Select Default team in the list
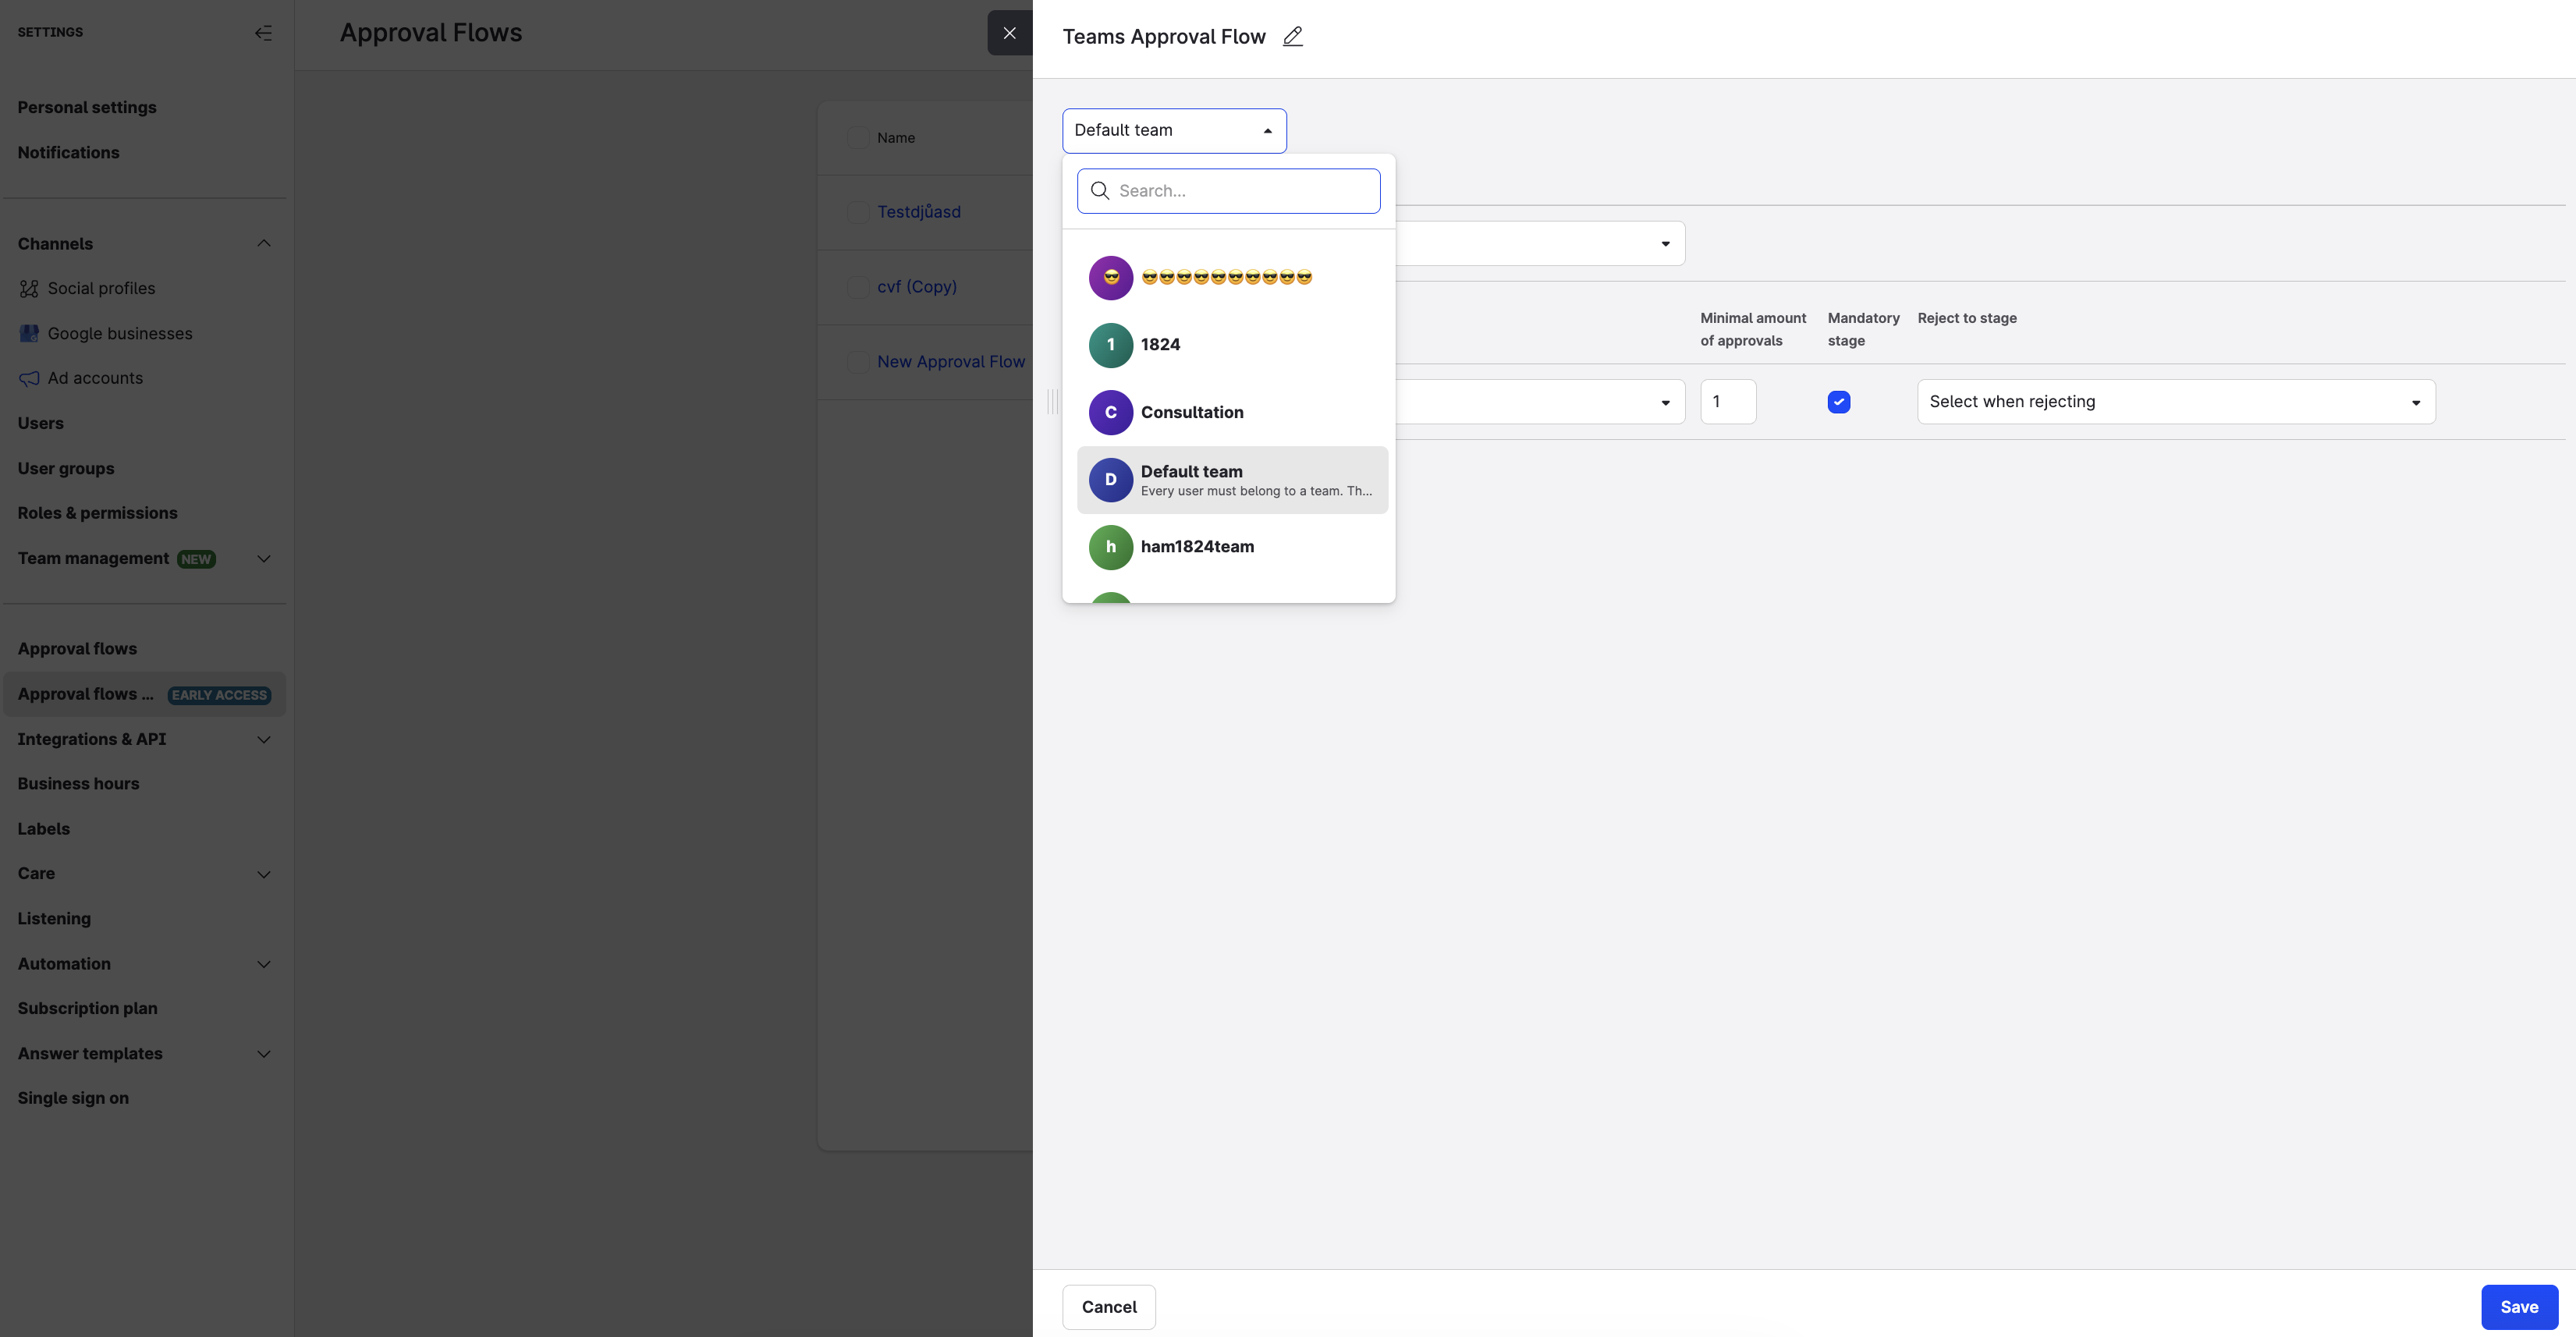2576x1337 pixels. click(1232, 480)
